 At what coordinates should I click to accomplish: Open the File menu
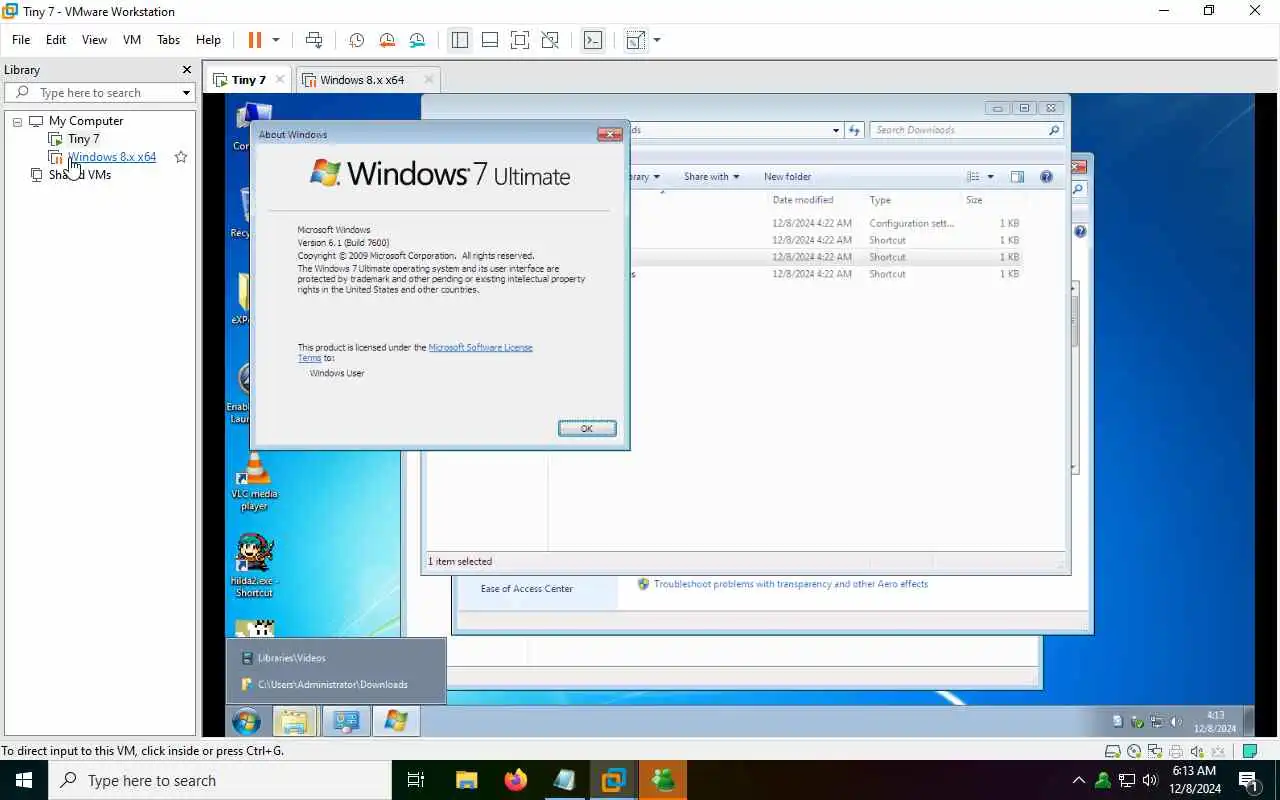(x=21, y=40)
